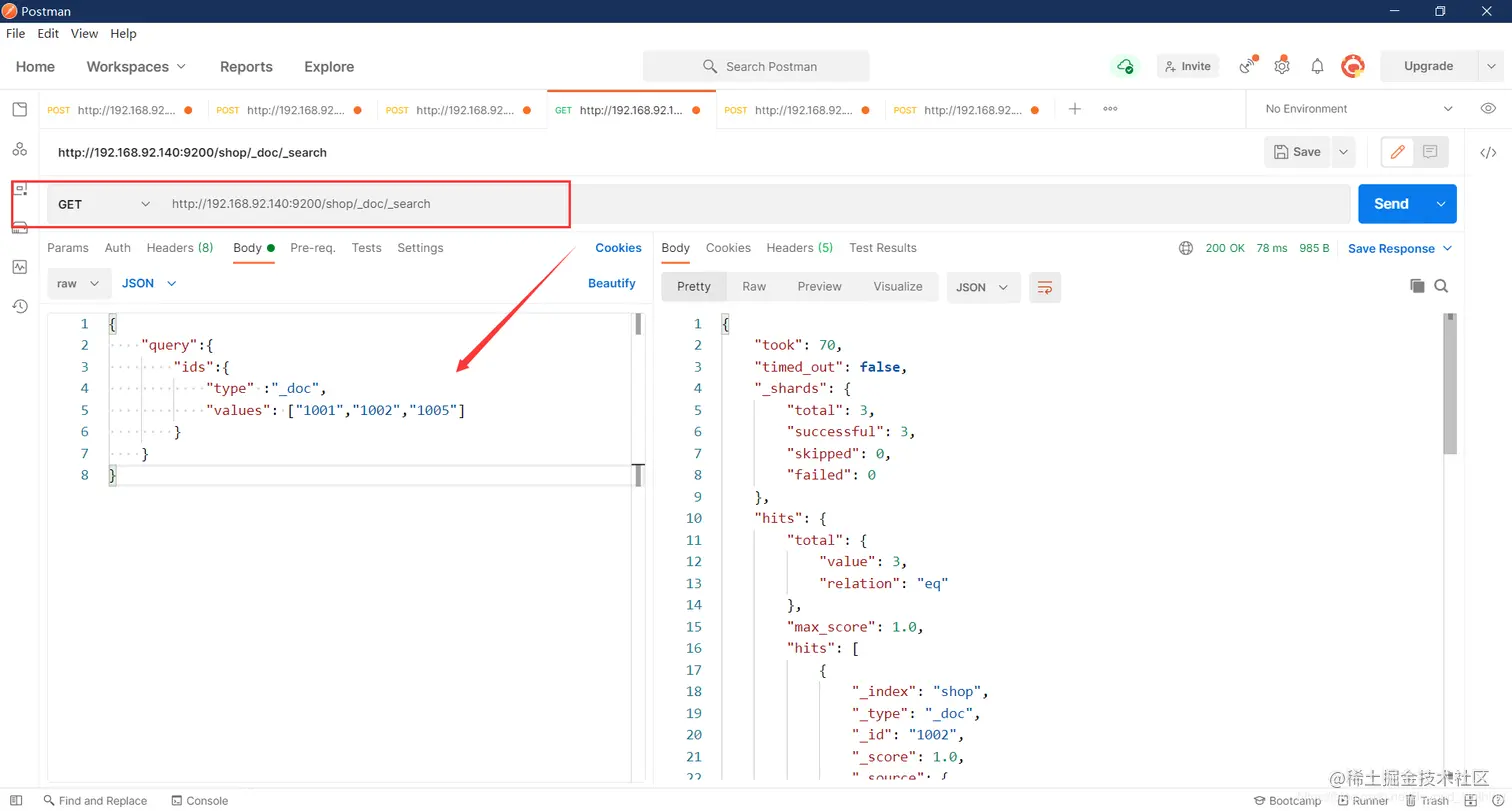Open the GET method dropdown
1512x811 pixels.
(103, 204)
